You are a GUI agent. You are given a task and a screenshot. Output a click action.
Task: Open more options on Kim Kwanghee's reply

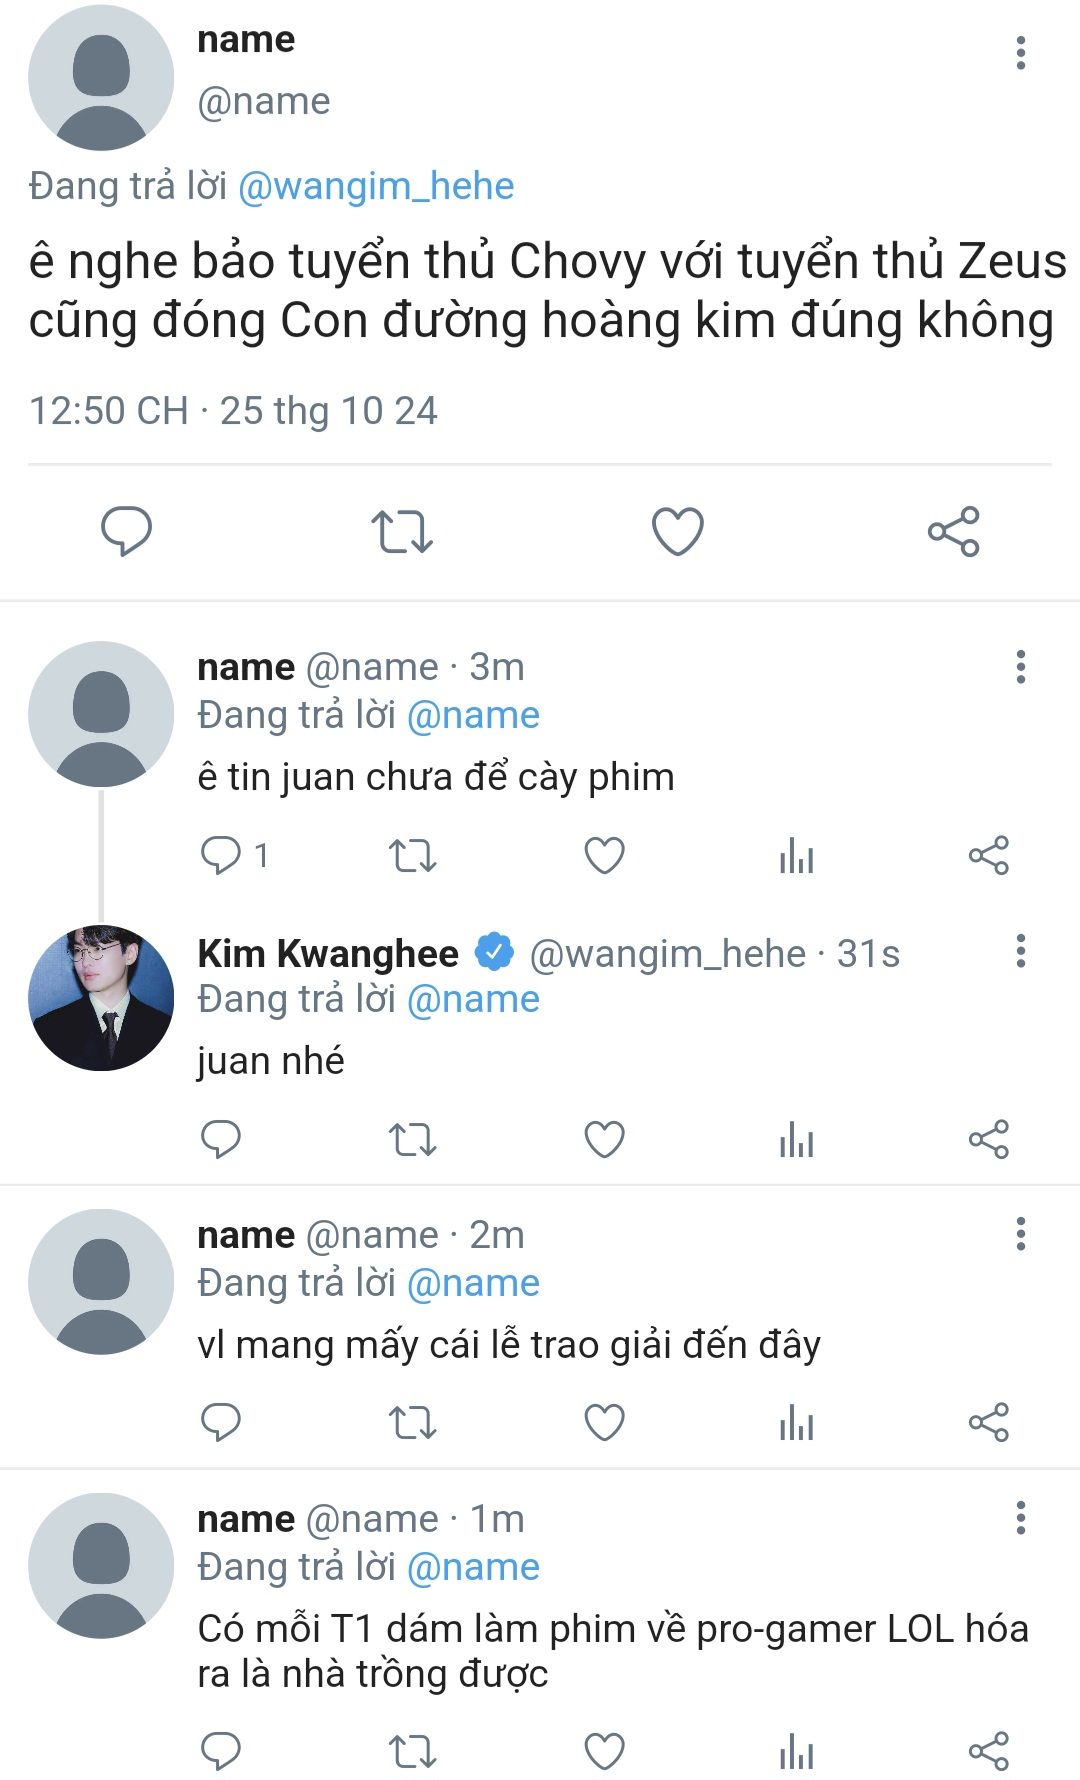(1020, 951)
